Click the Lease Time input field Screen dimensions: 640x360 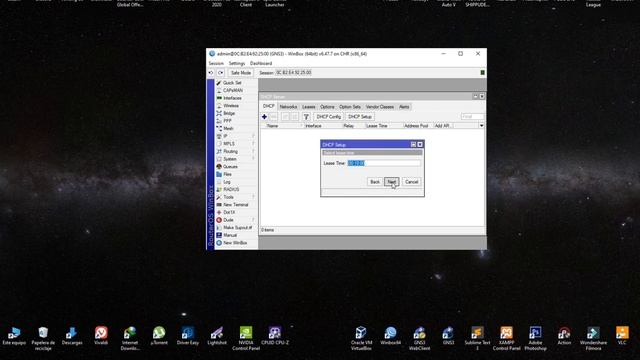(384, 163)
